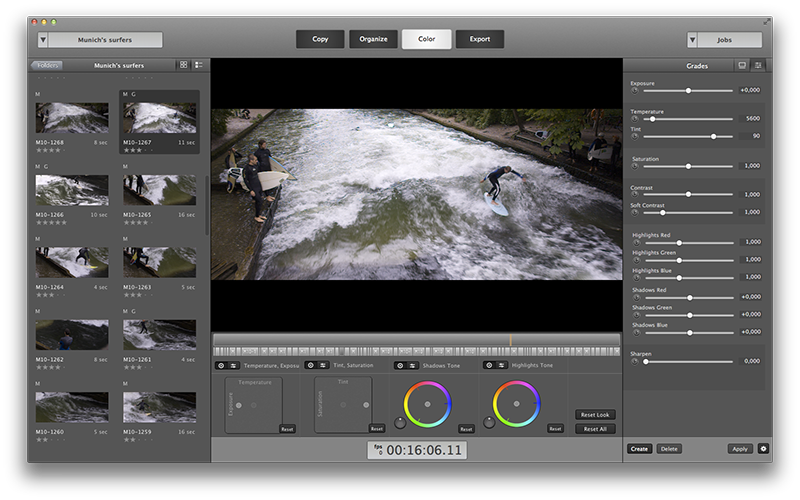The width and height of the screenshot is (800, 500).
Task: Click the reset icon beside Sharpen slider
Action: [x=635, y=361]
